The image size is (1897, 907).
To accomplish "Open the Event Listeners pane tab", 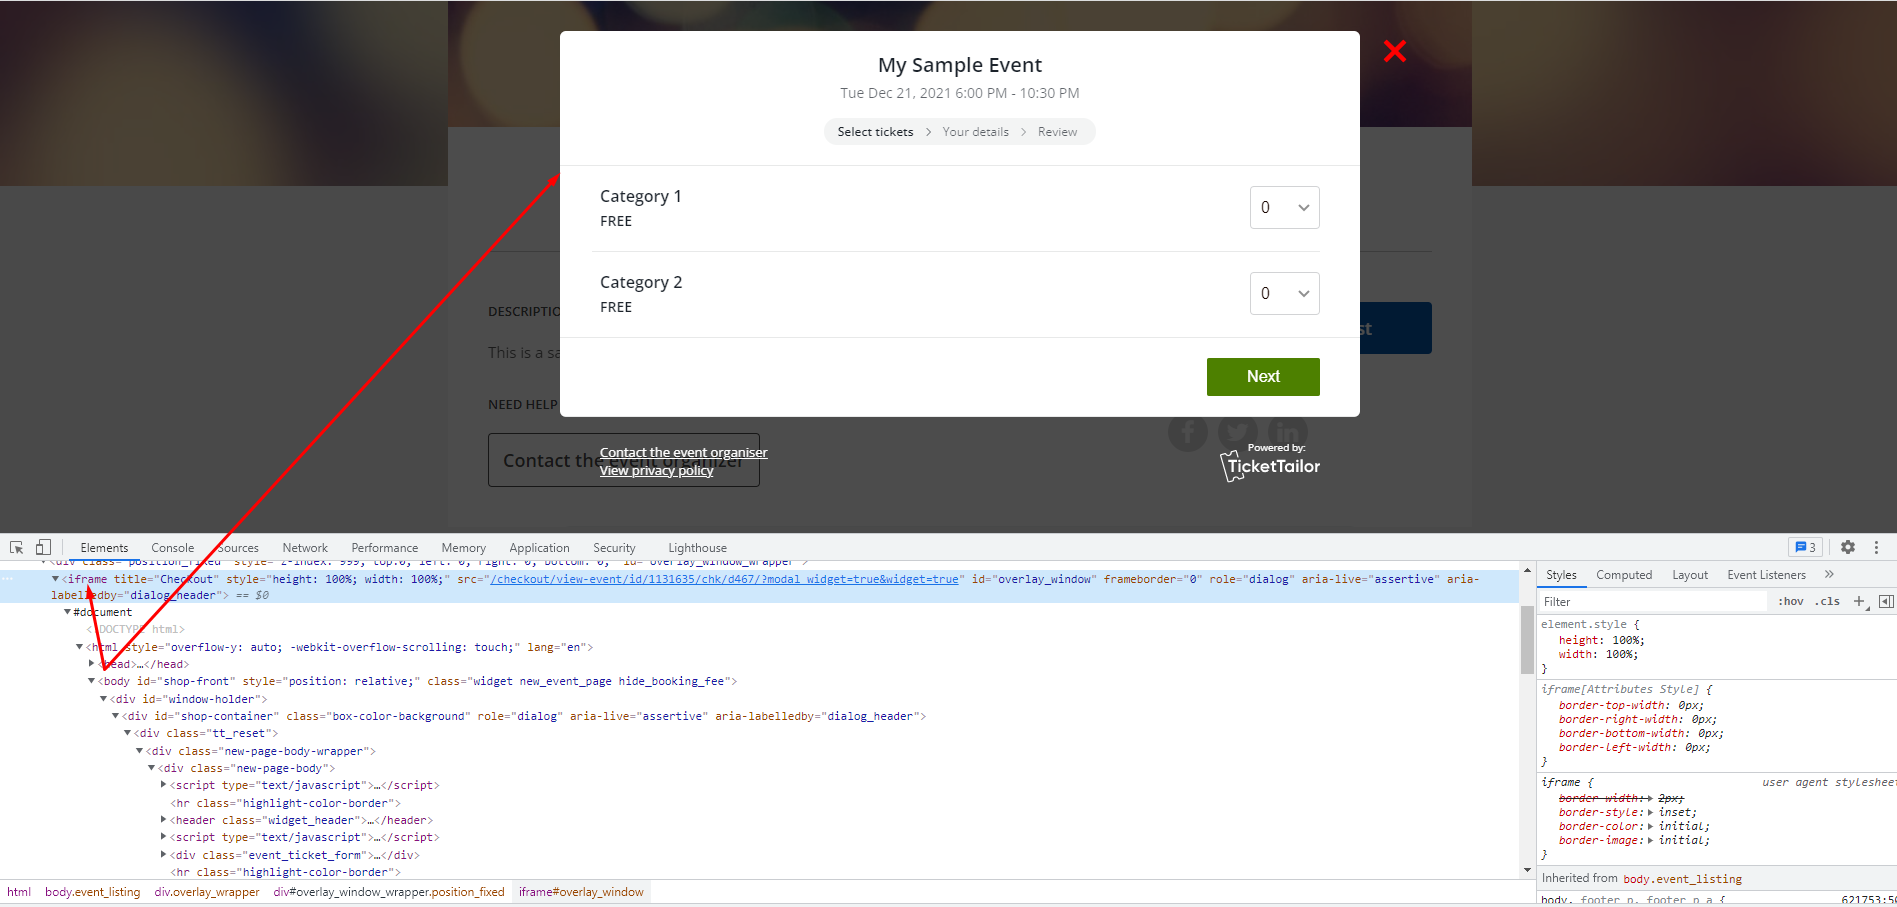I will coord(1766,575).
